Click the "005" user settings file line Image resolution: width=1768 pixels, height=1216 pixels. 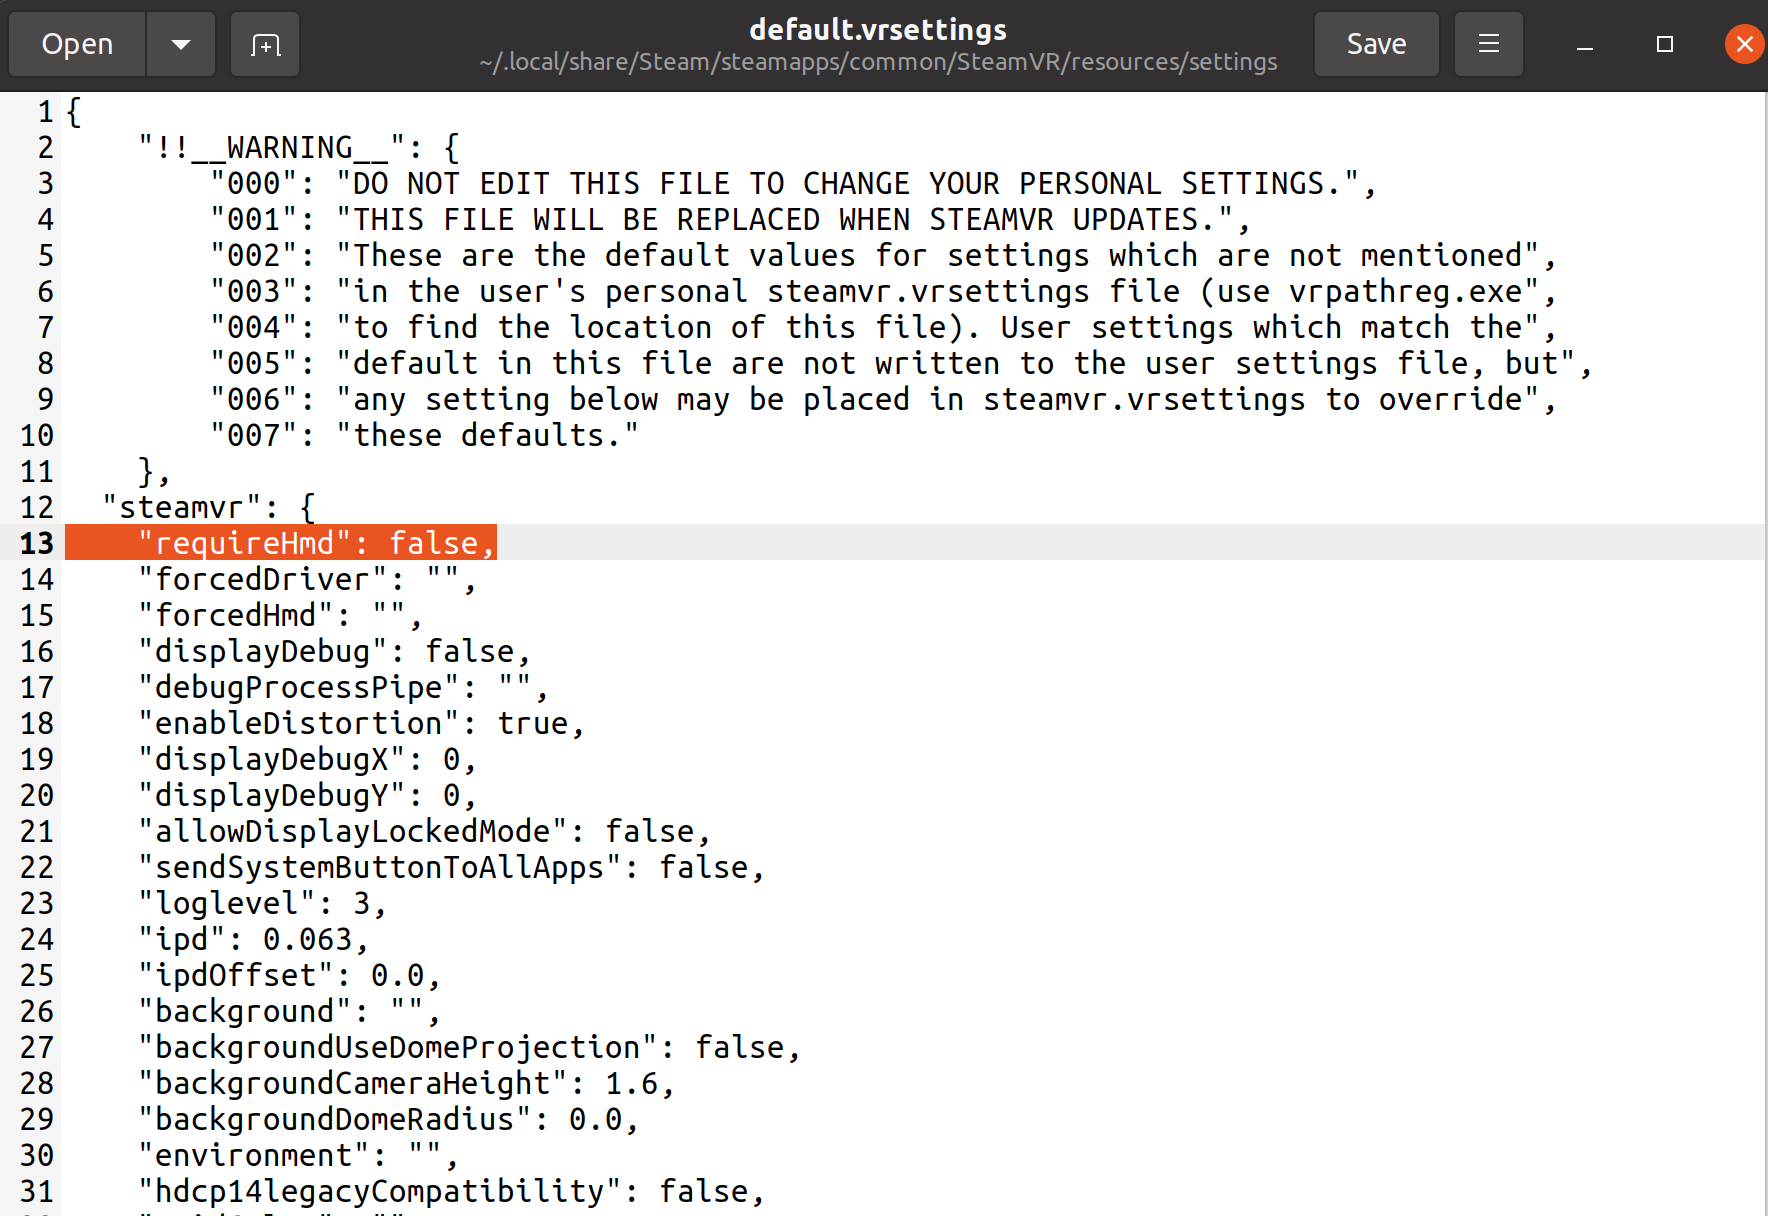901,363
